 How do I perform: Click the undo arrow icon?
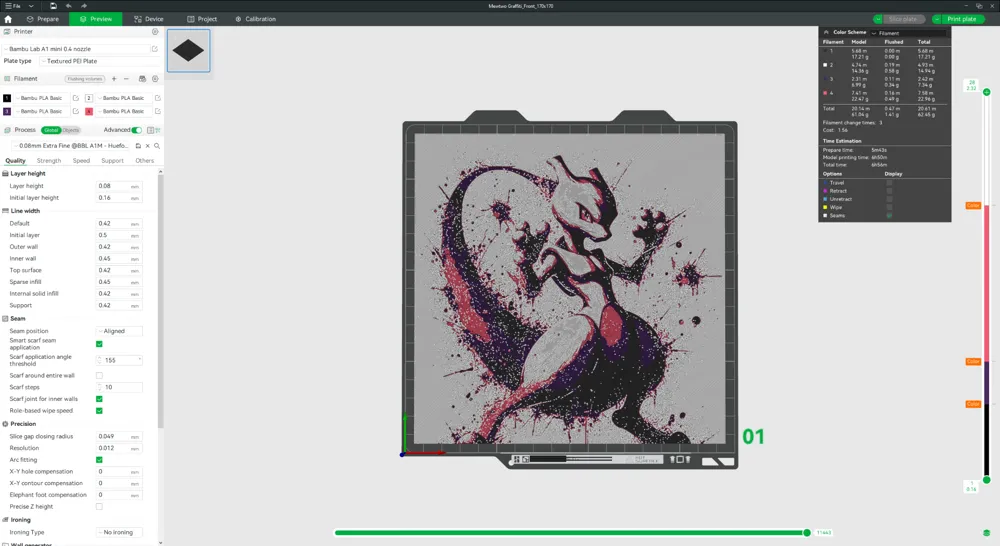coord(68,6)
